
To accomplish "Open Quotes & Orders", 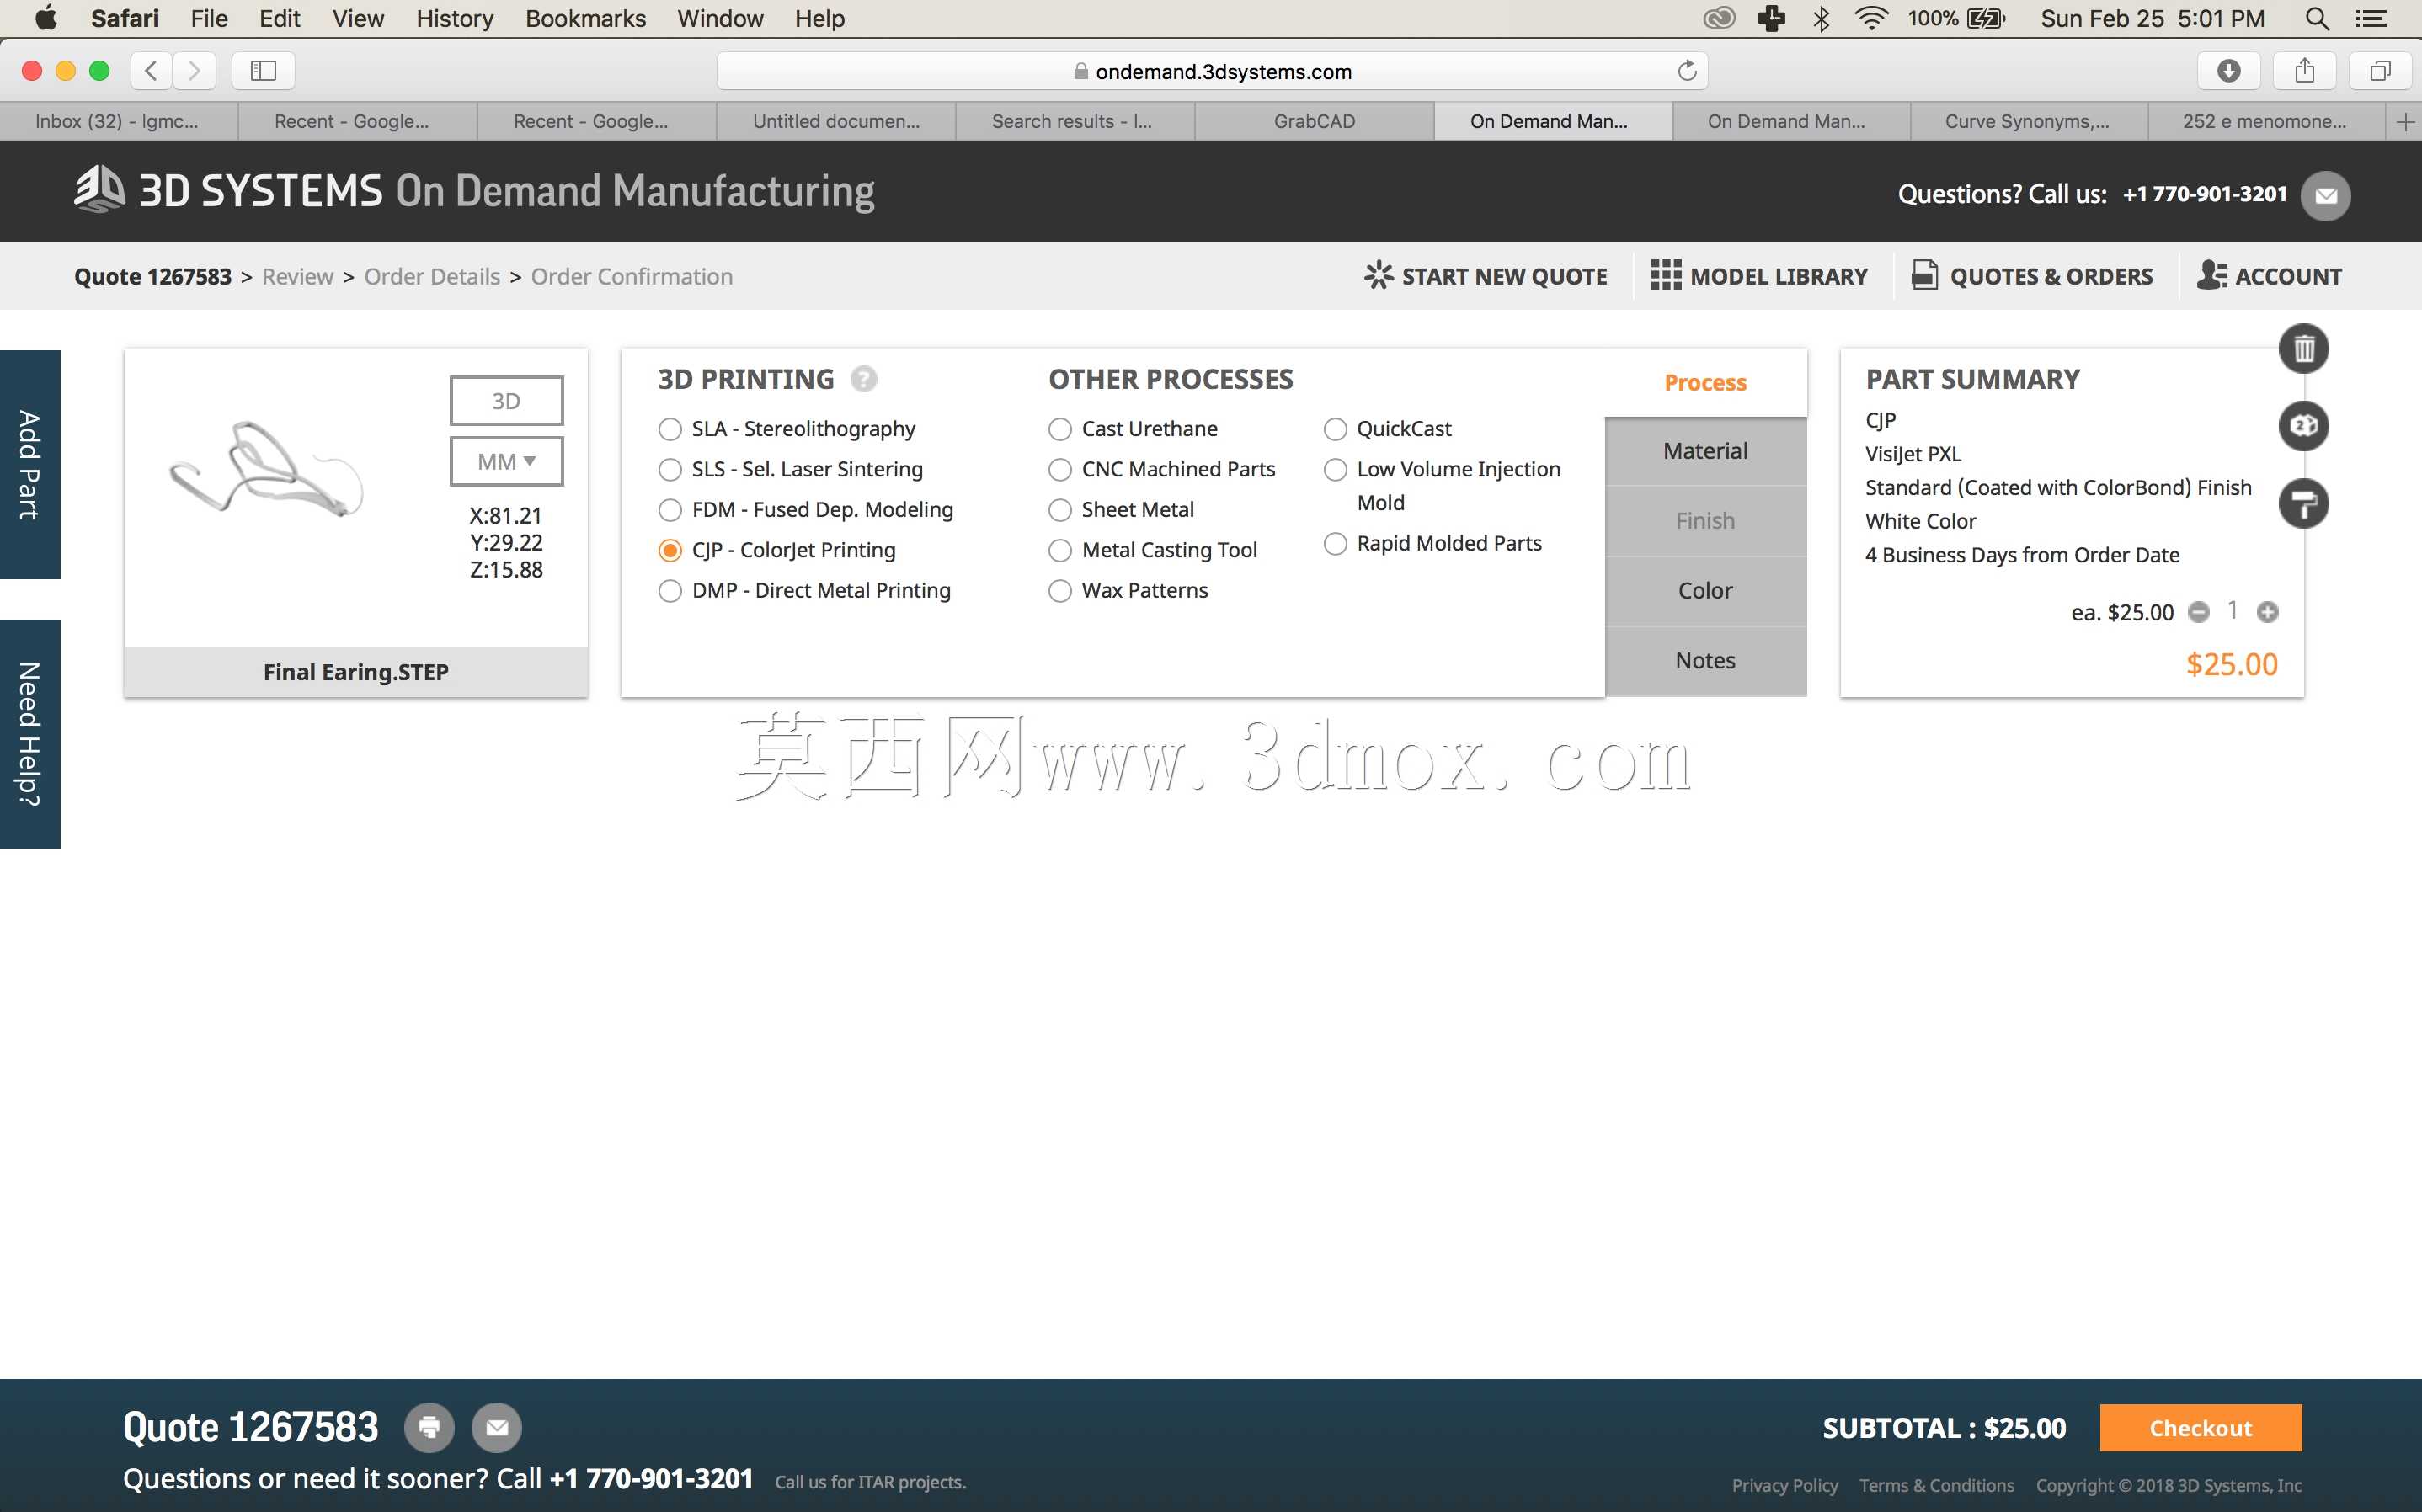I will point(2032,276).
